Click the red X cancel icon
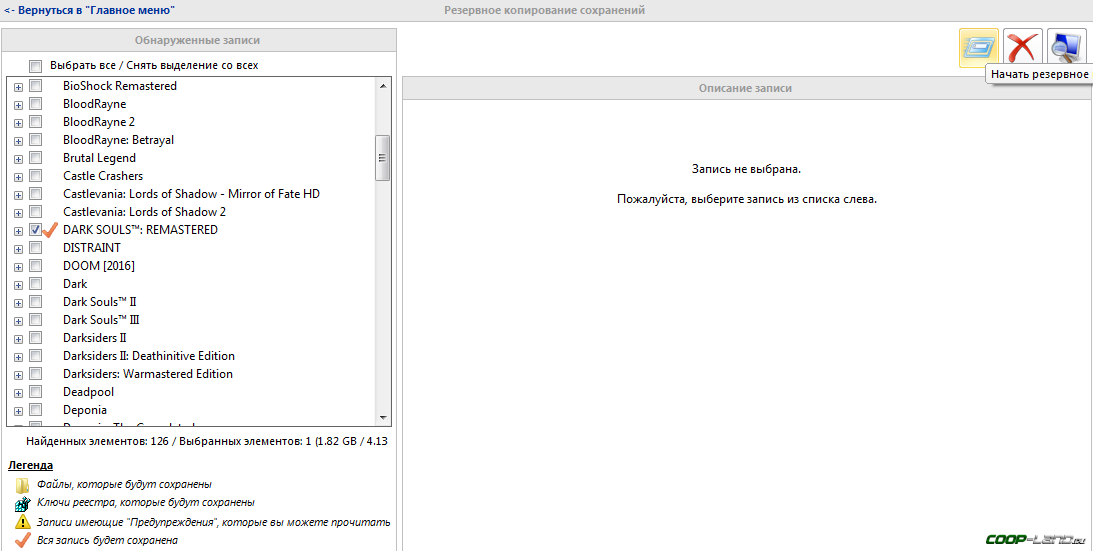Viewport: 1093px width, 551px height. click(x=1022, y=48)
